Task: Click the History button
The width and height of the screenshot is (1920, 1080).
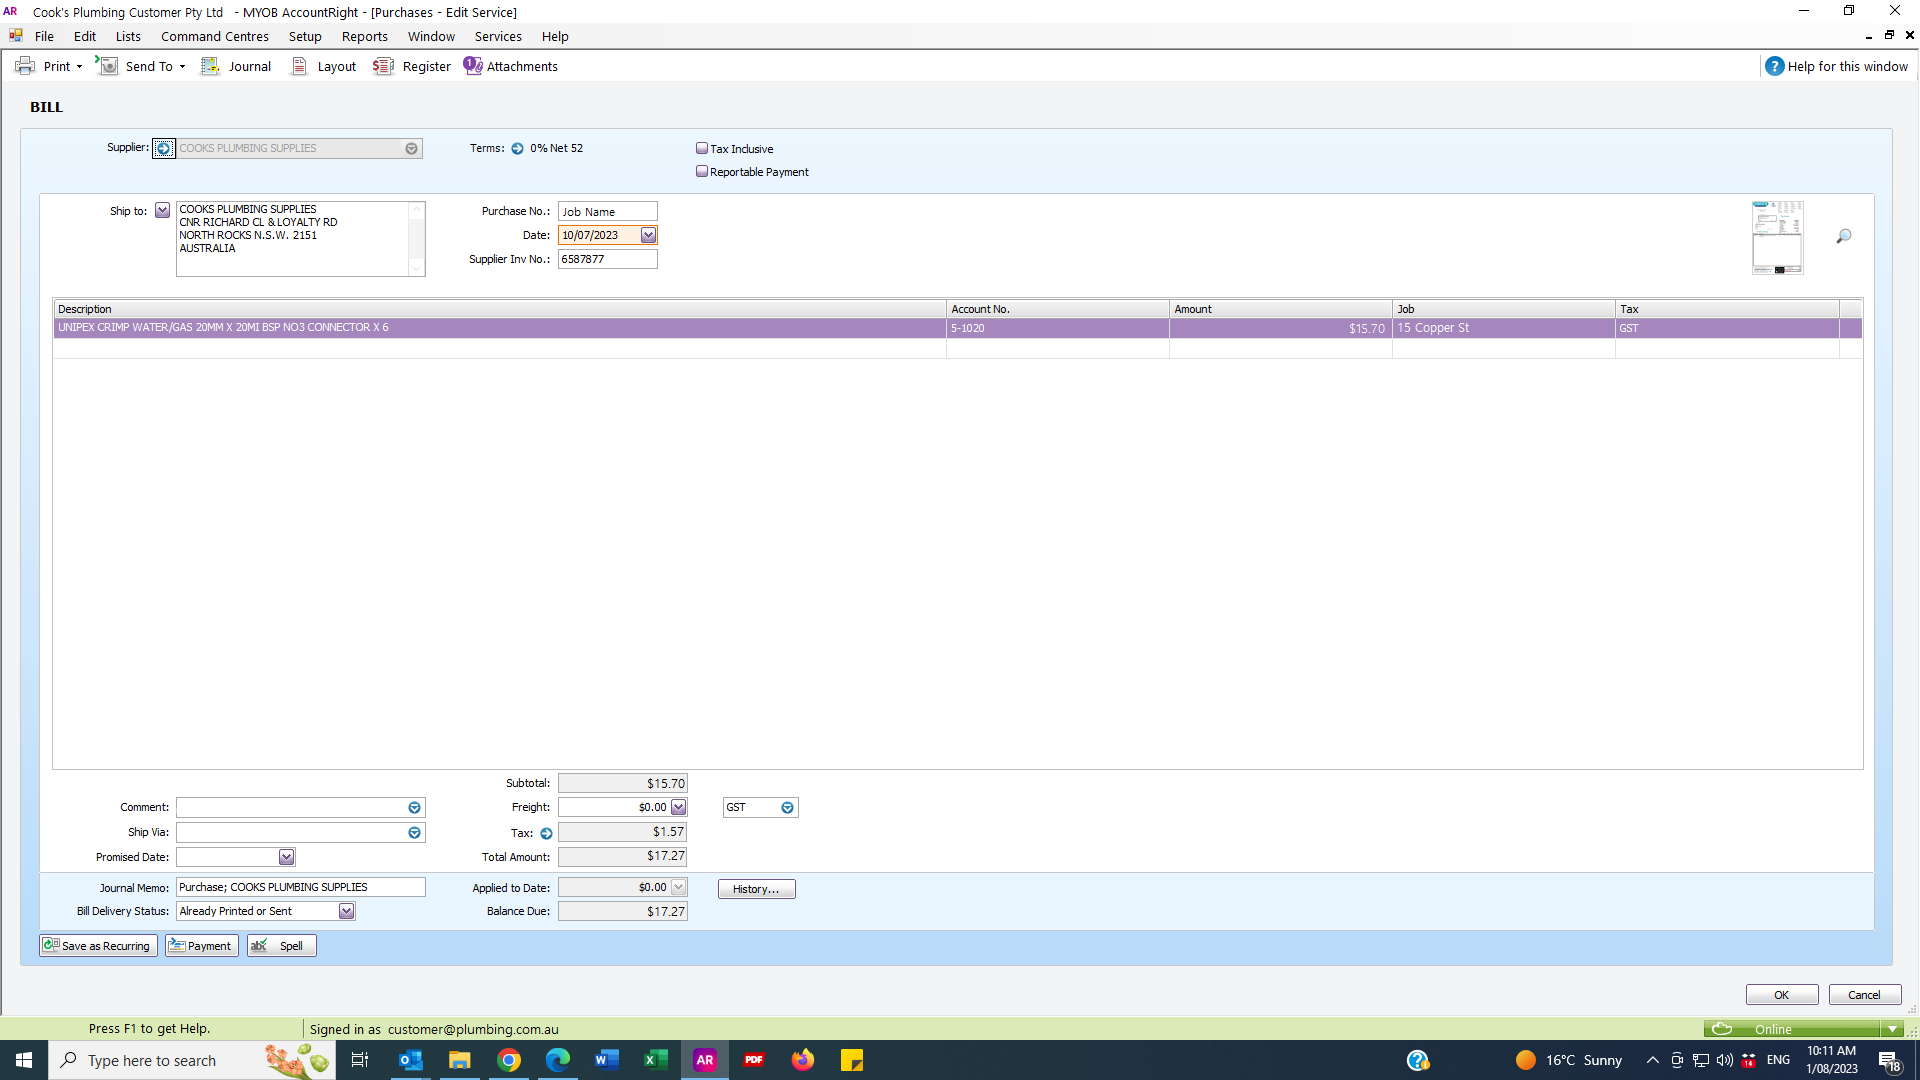Action: click(x=756, y=889)
